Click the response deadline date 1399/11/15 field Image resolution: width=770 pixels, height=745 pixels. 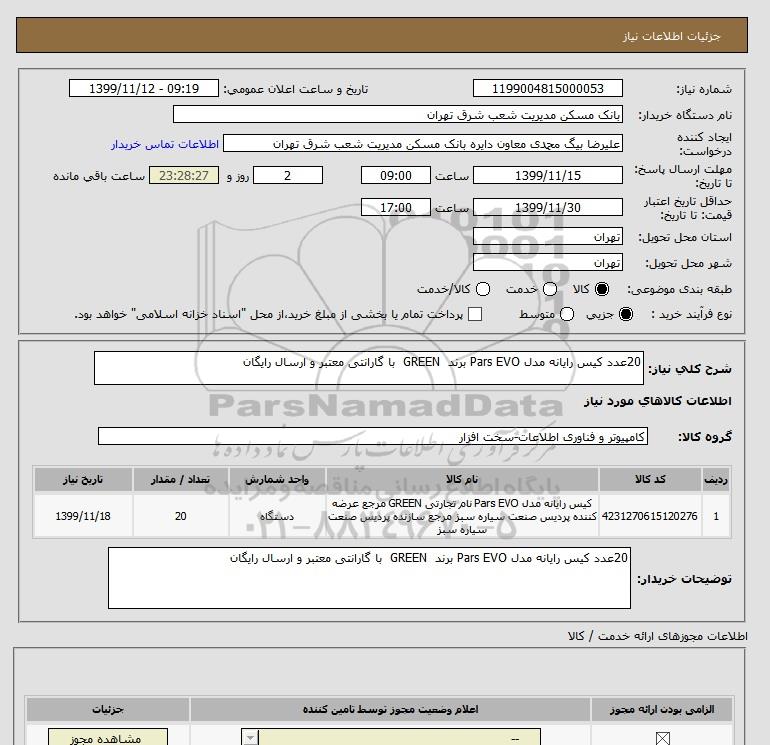coord(546,175)
